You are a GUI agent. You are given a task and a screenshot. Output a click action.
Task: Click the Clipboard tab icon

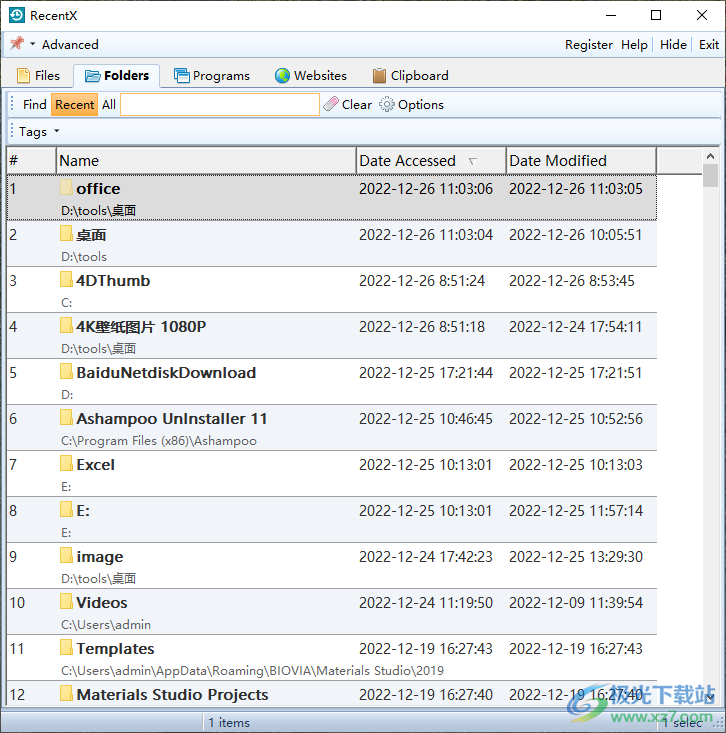[x=379, y=75]
